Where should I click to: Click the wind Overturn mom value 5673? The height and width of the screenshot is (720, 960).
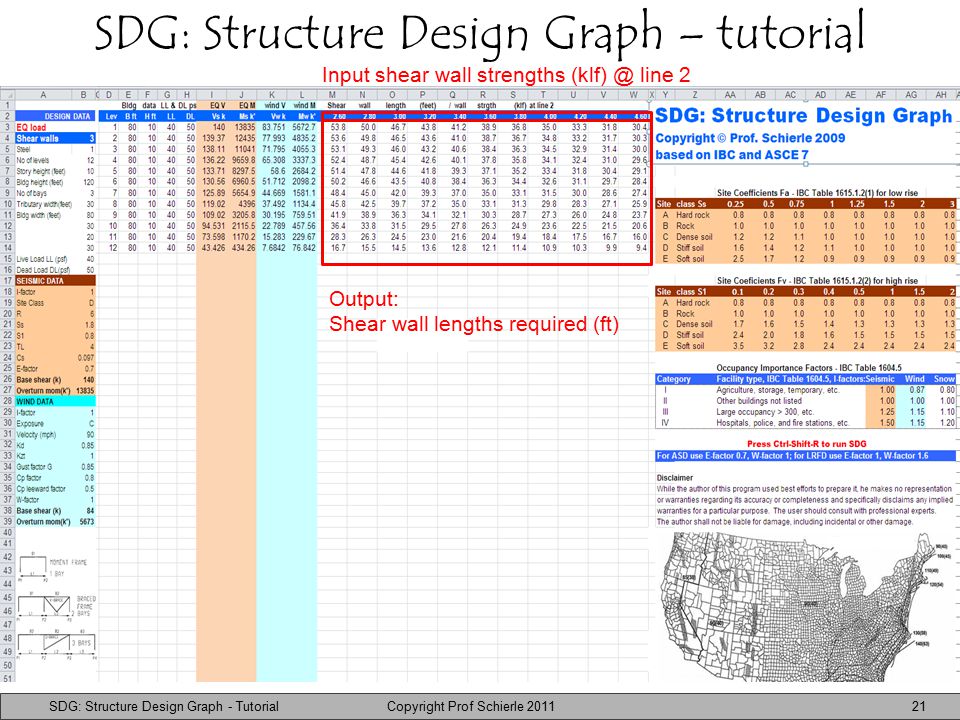87,522
